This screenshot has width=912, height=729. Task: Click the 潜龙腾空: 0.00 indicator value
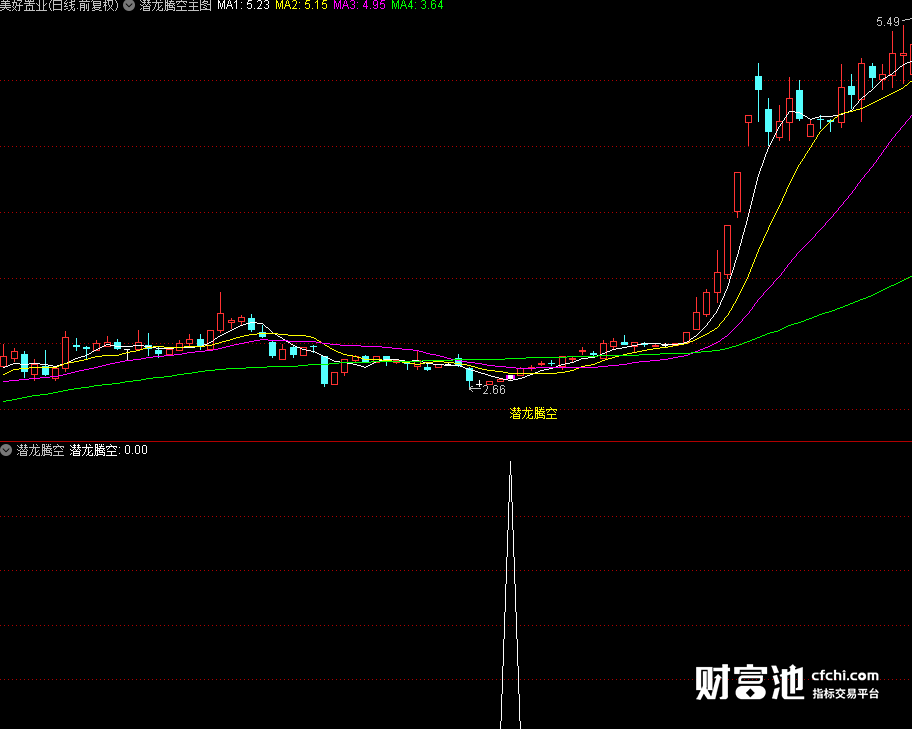[108, 450]
